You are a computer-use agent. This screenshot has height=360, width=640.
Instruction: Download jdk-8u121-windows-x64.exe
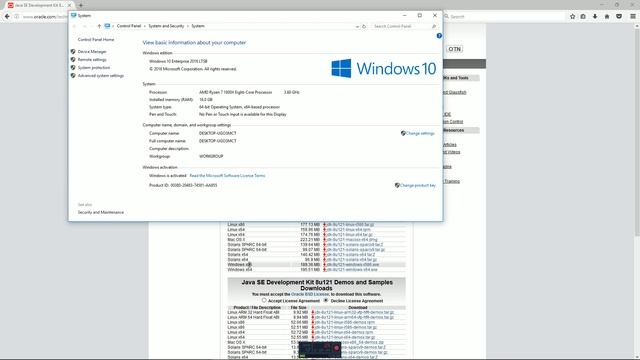click(352, 270)
